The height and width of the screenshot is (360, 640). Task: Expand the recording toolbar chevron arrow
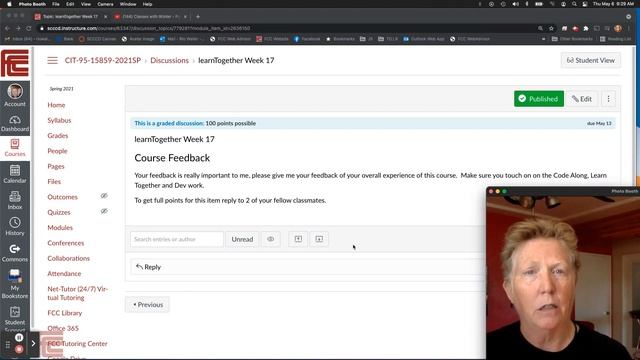(x=33, y=343)
